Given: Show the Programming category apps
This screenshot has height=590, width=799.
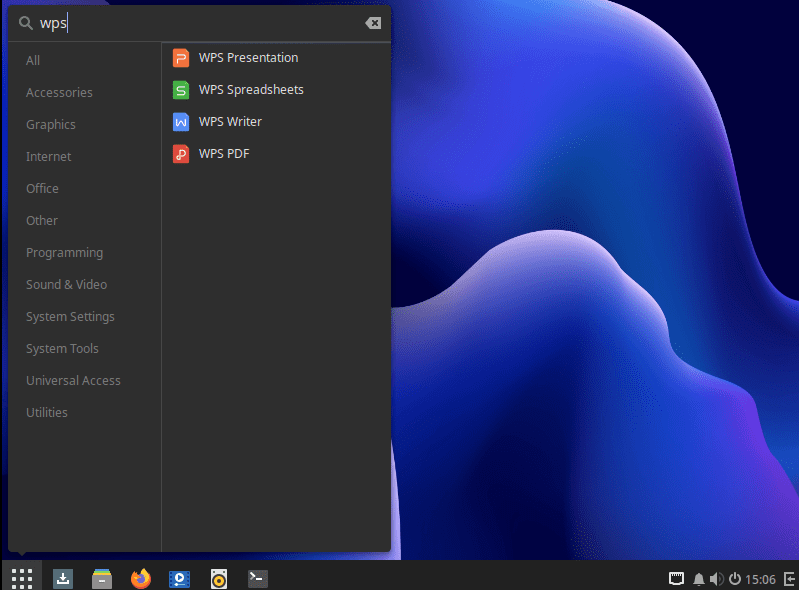Looking at the screenshot, I should [64, 253].
